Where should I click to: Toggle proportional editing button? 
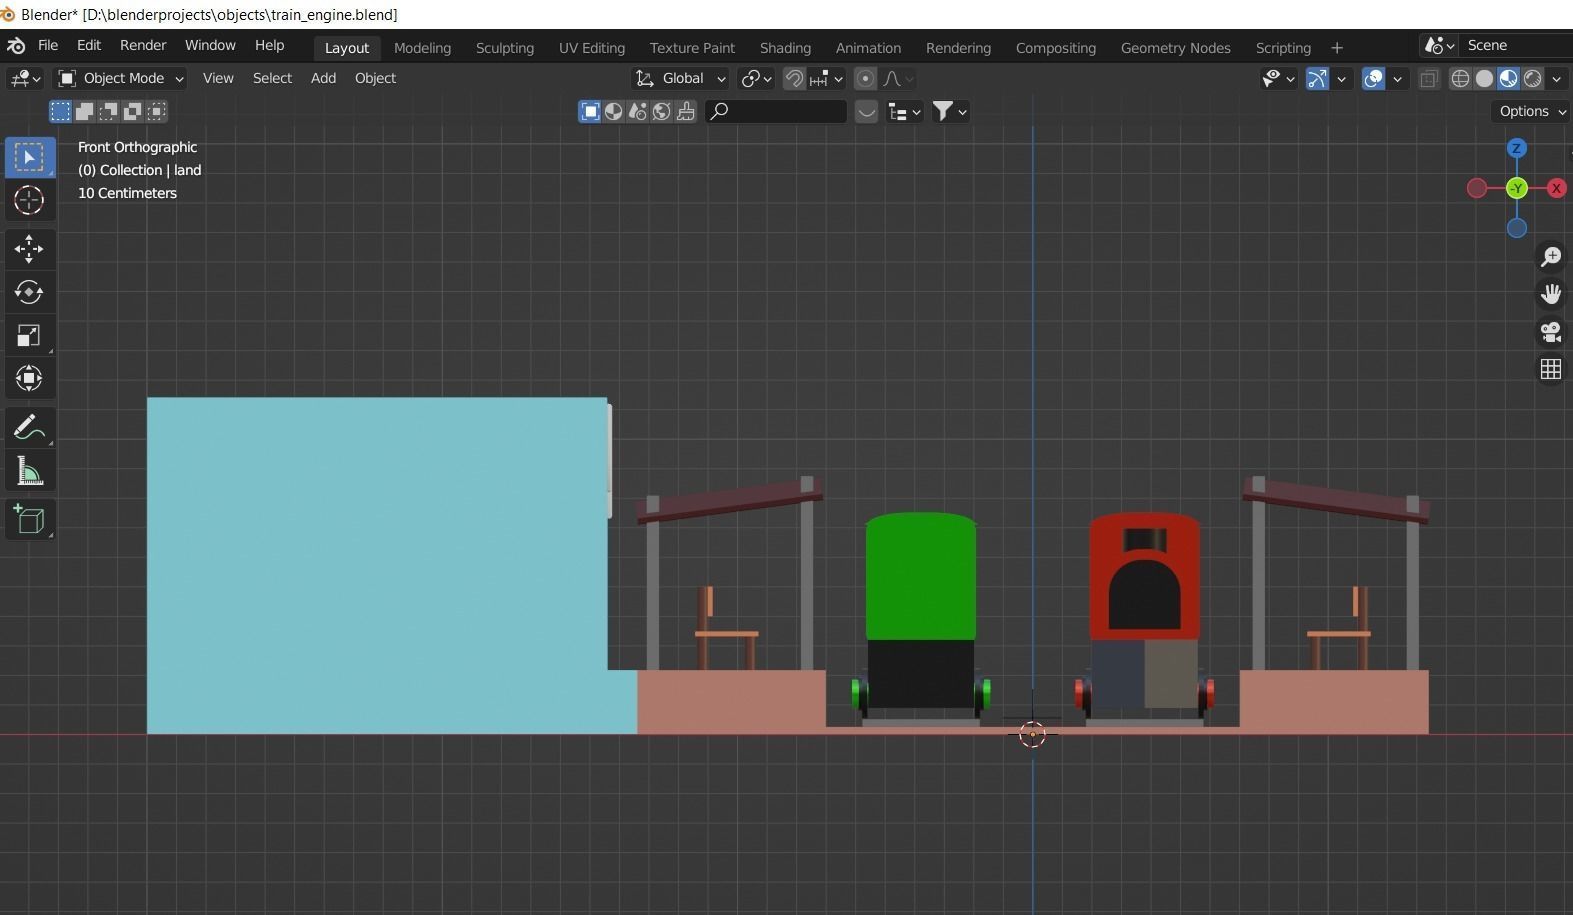[x=866, y=78]
